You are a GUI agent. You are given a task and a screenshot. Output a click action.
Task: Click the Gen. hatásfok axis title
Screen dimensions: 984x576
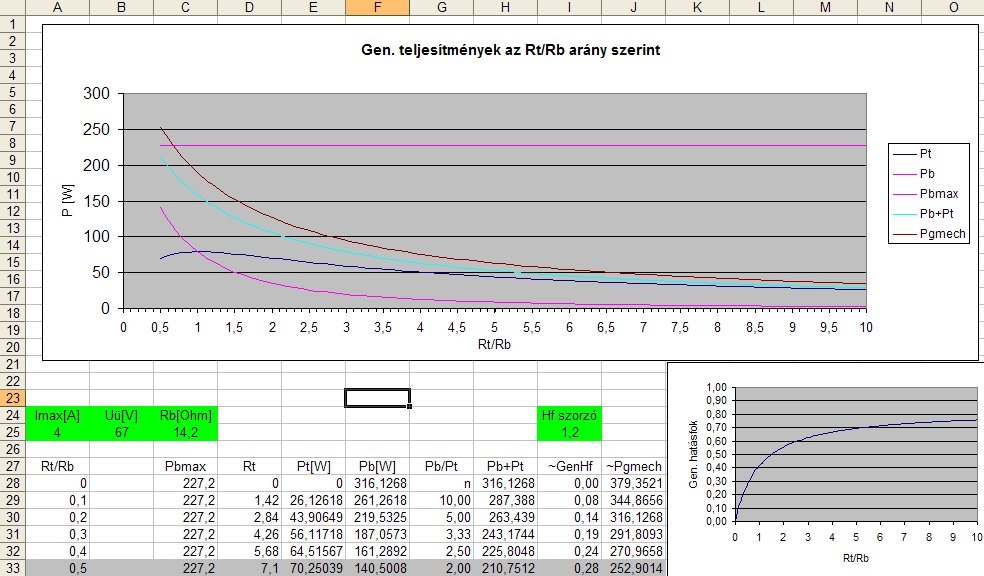(x=693, y=454)
